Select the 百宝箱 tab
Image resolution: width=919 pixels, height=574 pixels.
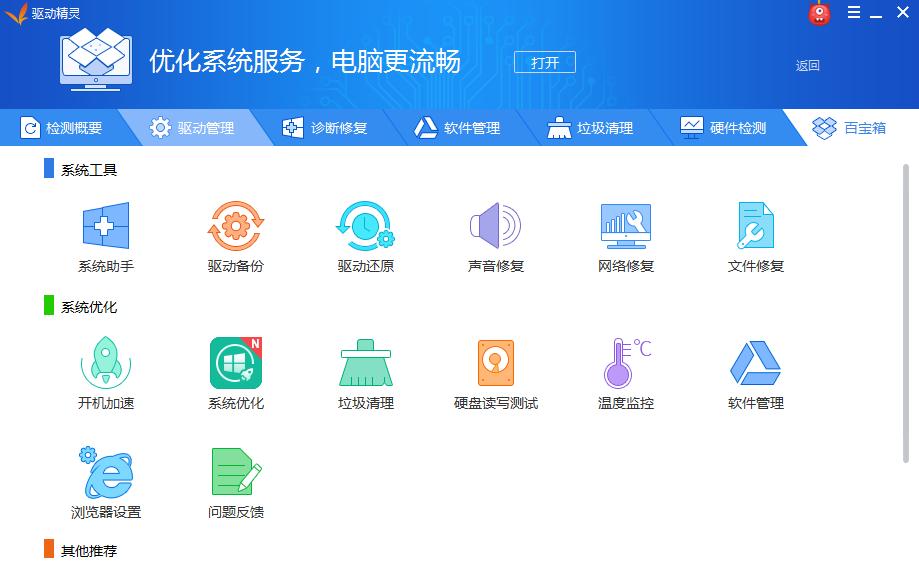pos(849,127)
